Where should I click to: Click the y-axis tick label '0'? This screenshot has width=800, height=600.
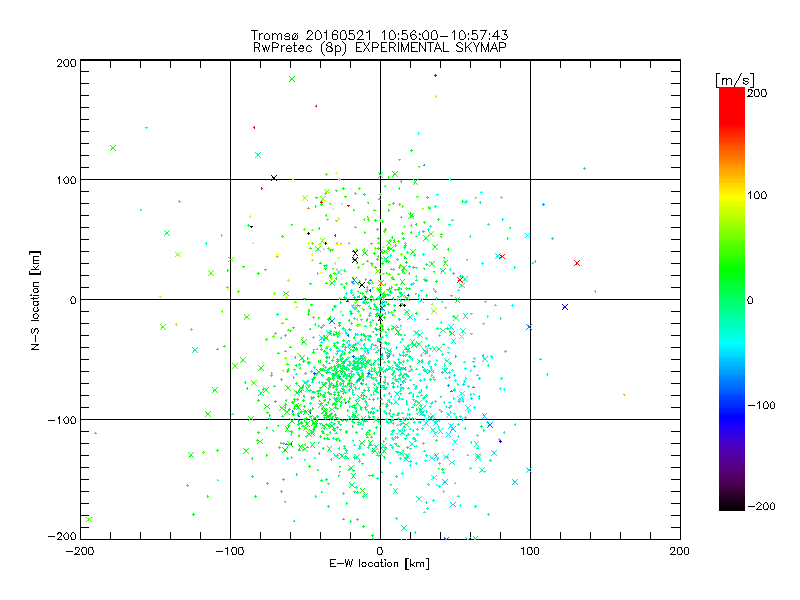73,301
